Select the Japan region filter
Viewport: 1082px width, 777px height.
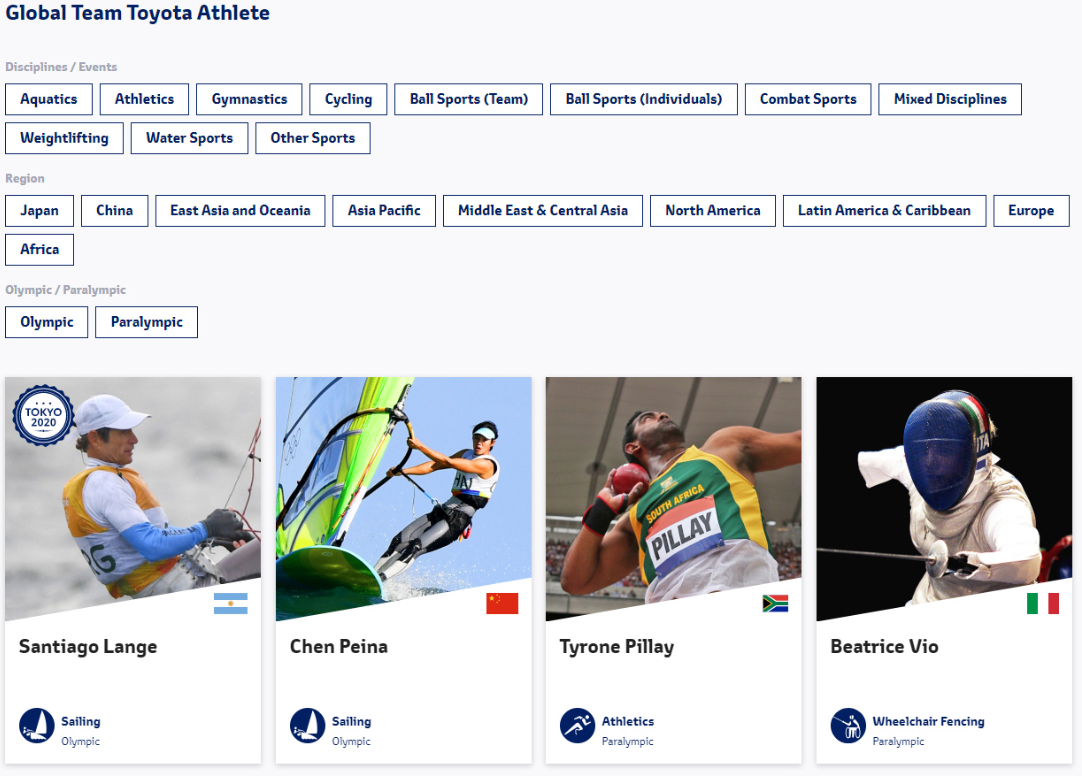point(39,211)
